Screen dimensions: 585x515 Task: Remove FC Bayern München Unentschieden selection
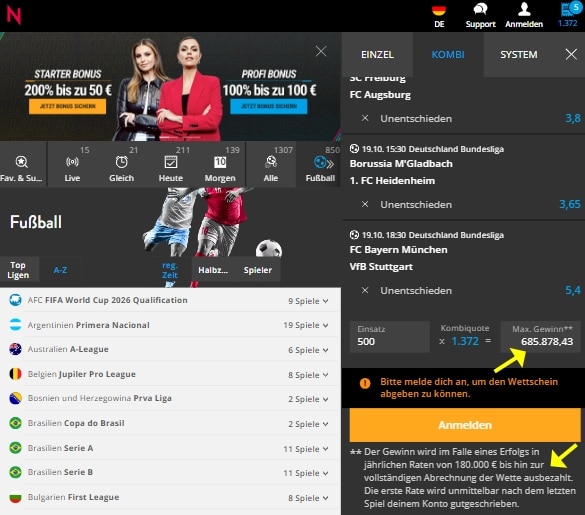coord(365,290)
